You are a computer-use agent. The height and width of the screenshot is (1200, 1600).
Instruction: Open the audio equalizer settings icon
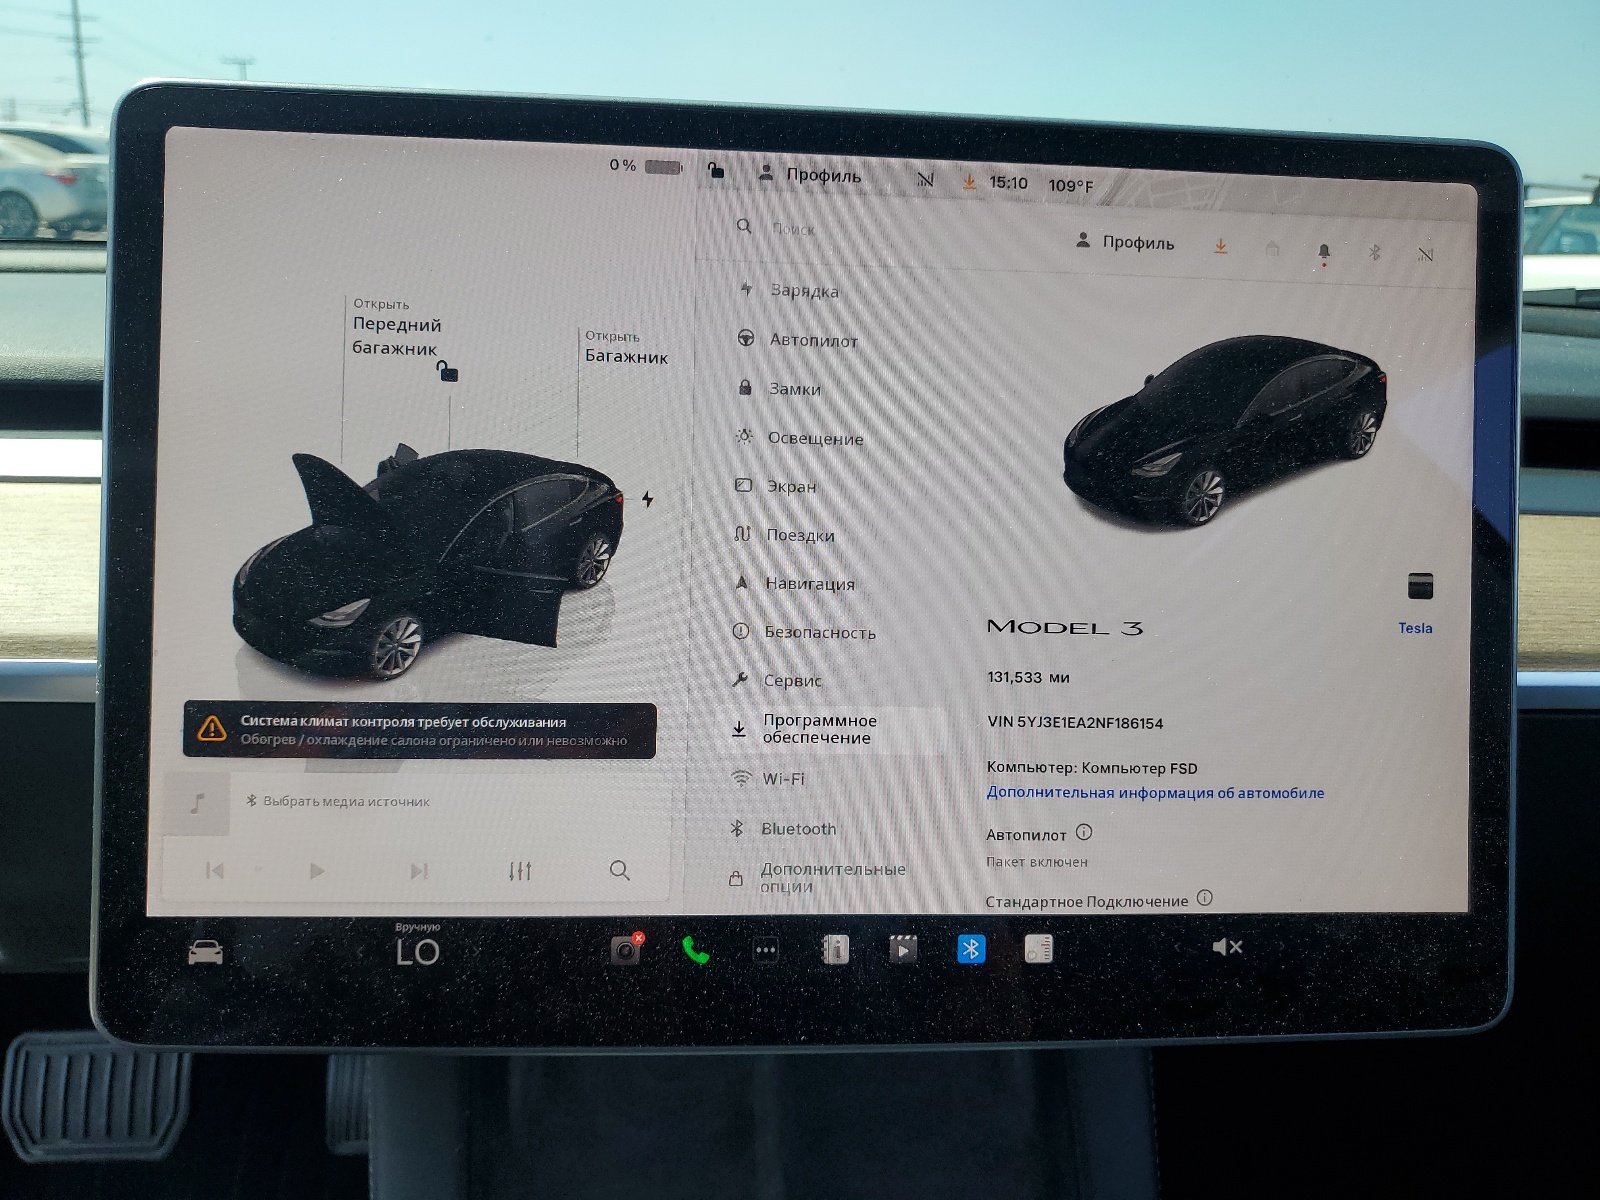point(520,871)
